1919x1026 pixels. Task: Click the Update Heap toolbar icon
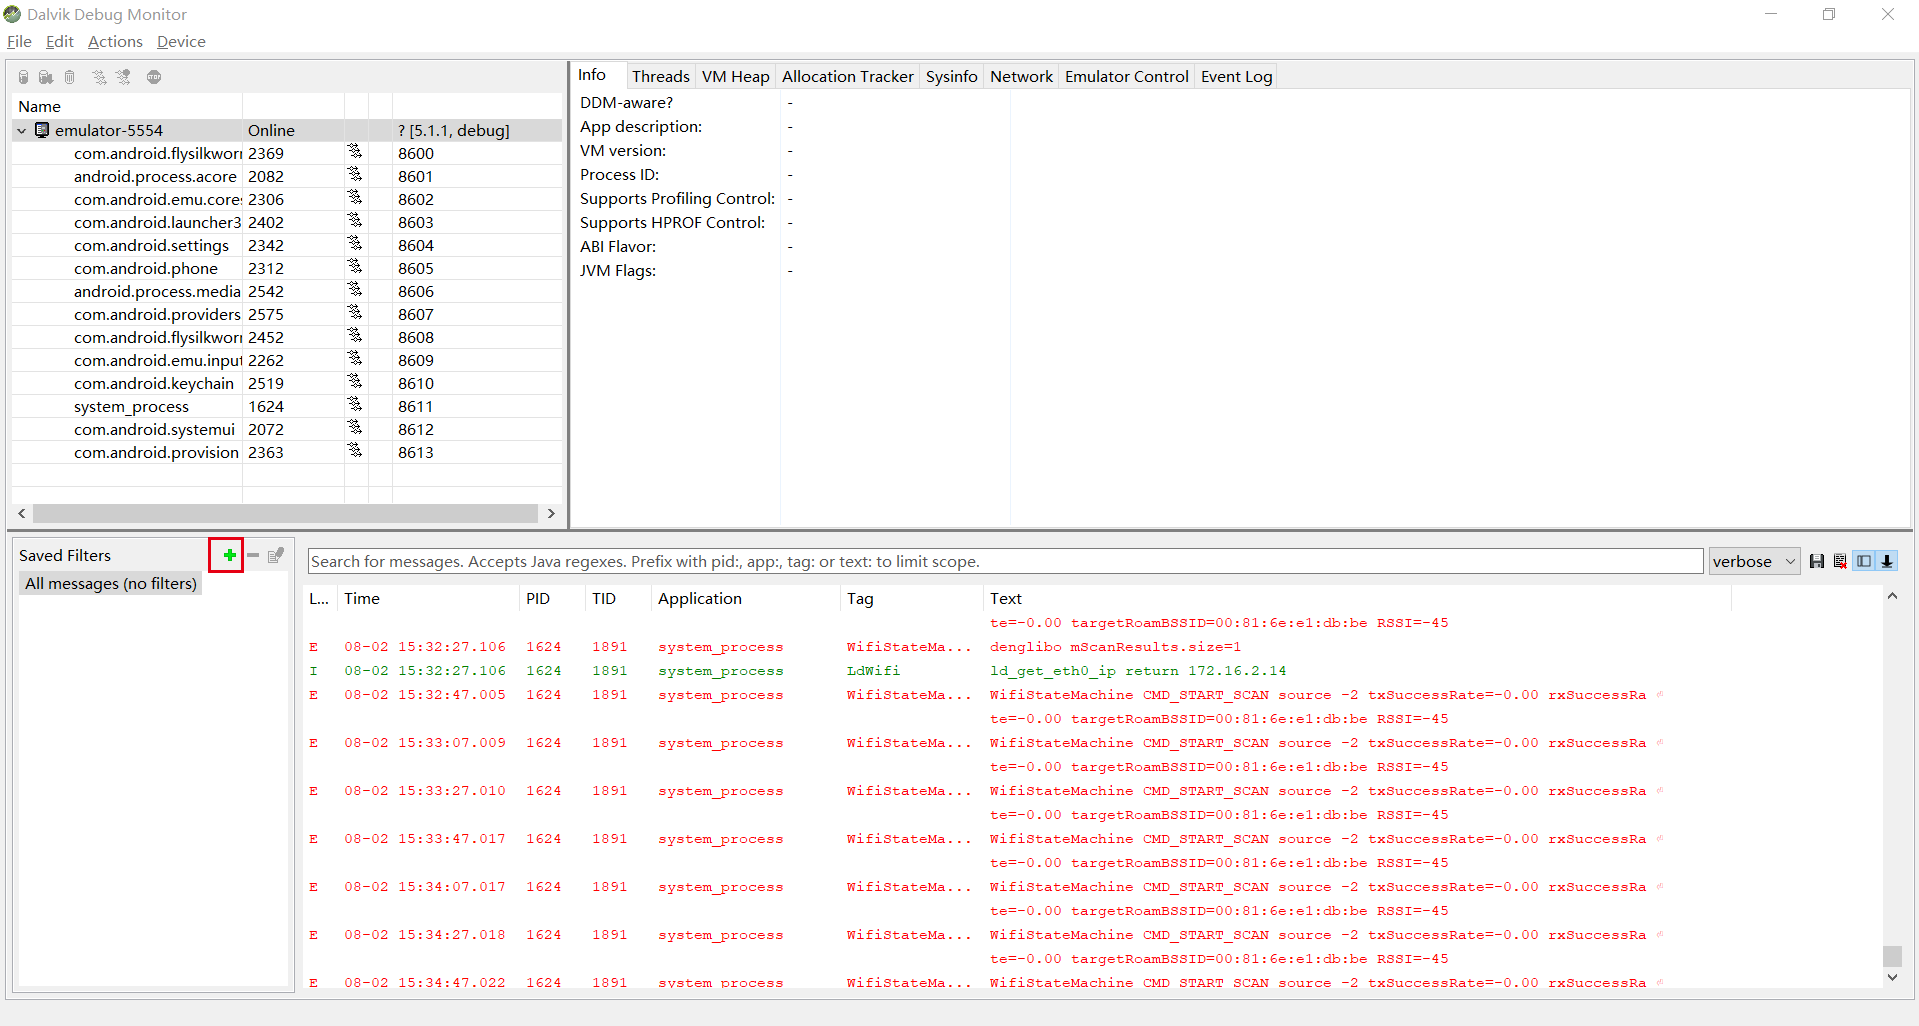pyautogui.click(x=24, y=77)
